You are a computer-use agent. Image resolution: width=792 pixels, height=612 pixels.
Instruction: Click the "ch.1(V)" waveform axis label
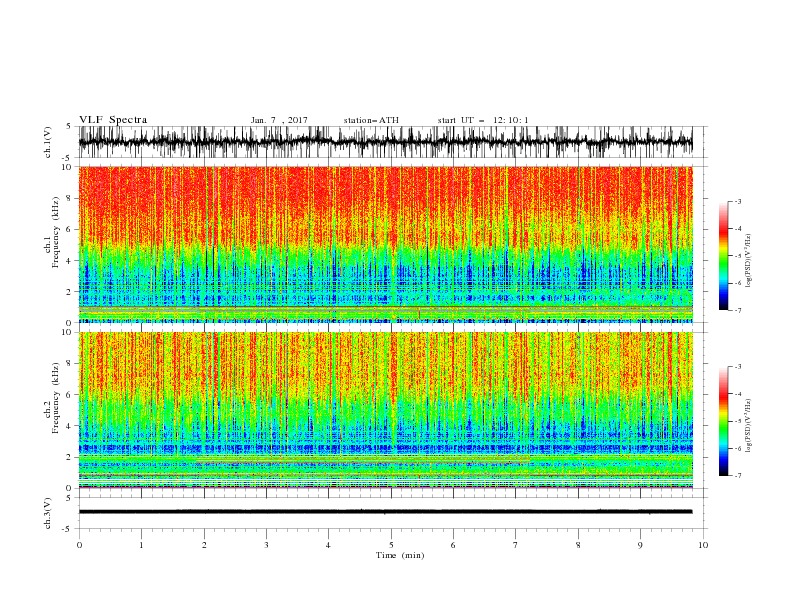[x=48, y=142]
